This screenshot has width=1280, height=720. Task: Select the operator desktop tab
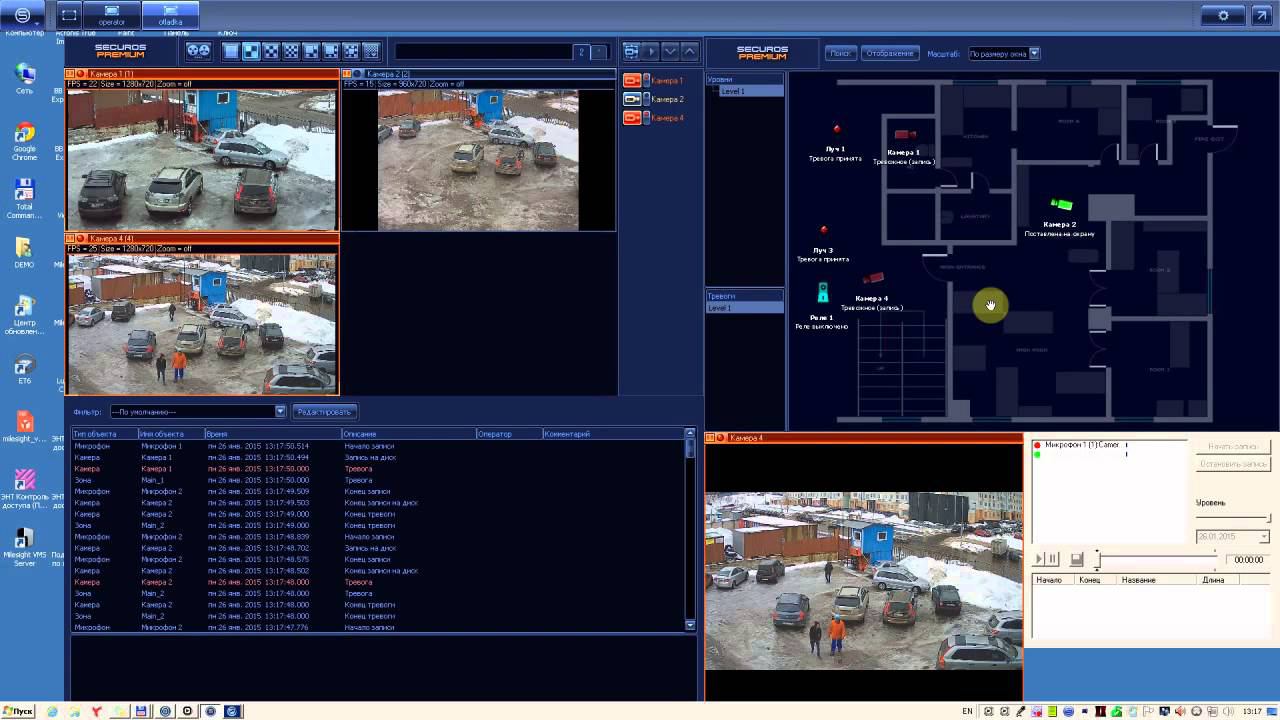pyautogui.click(x=112, y=16)
